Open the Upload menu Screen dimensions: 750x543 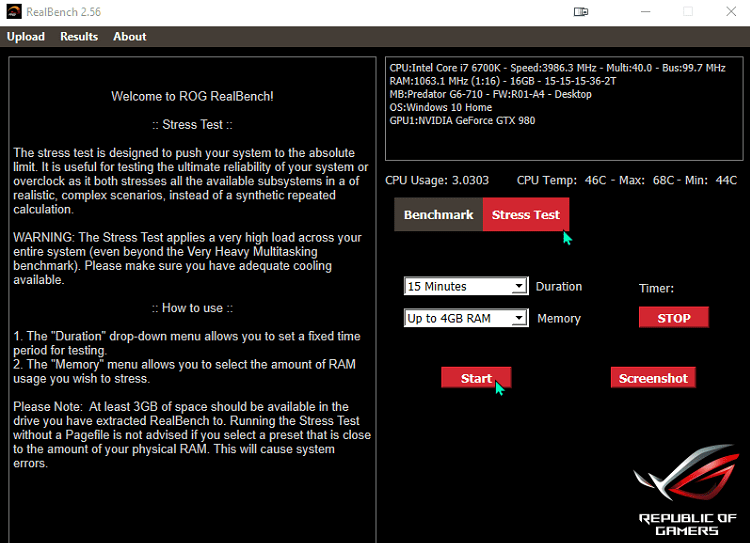[26, 37]
